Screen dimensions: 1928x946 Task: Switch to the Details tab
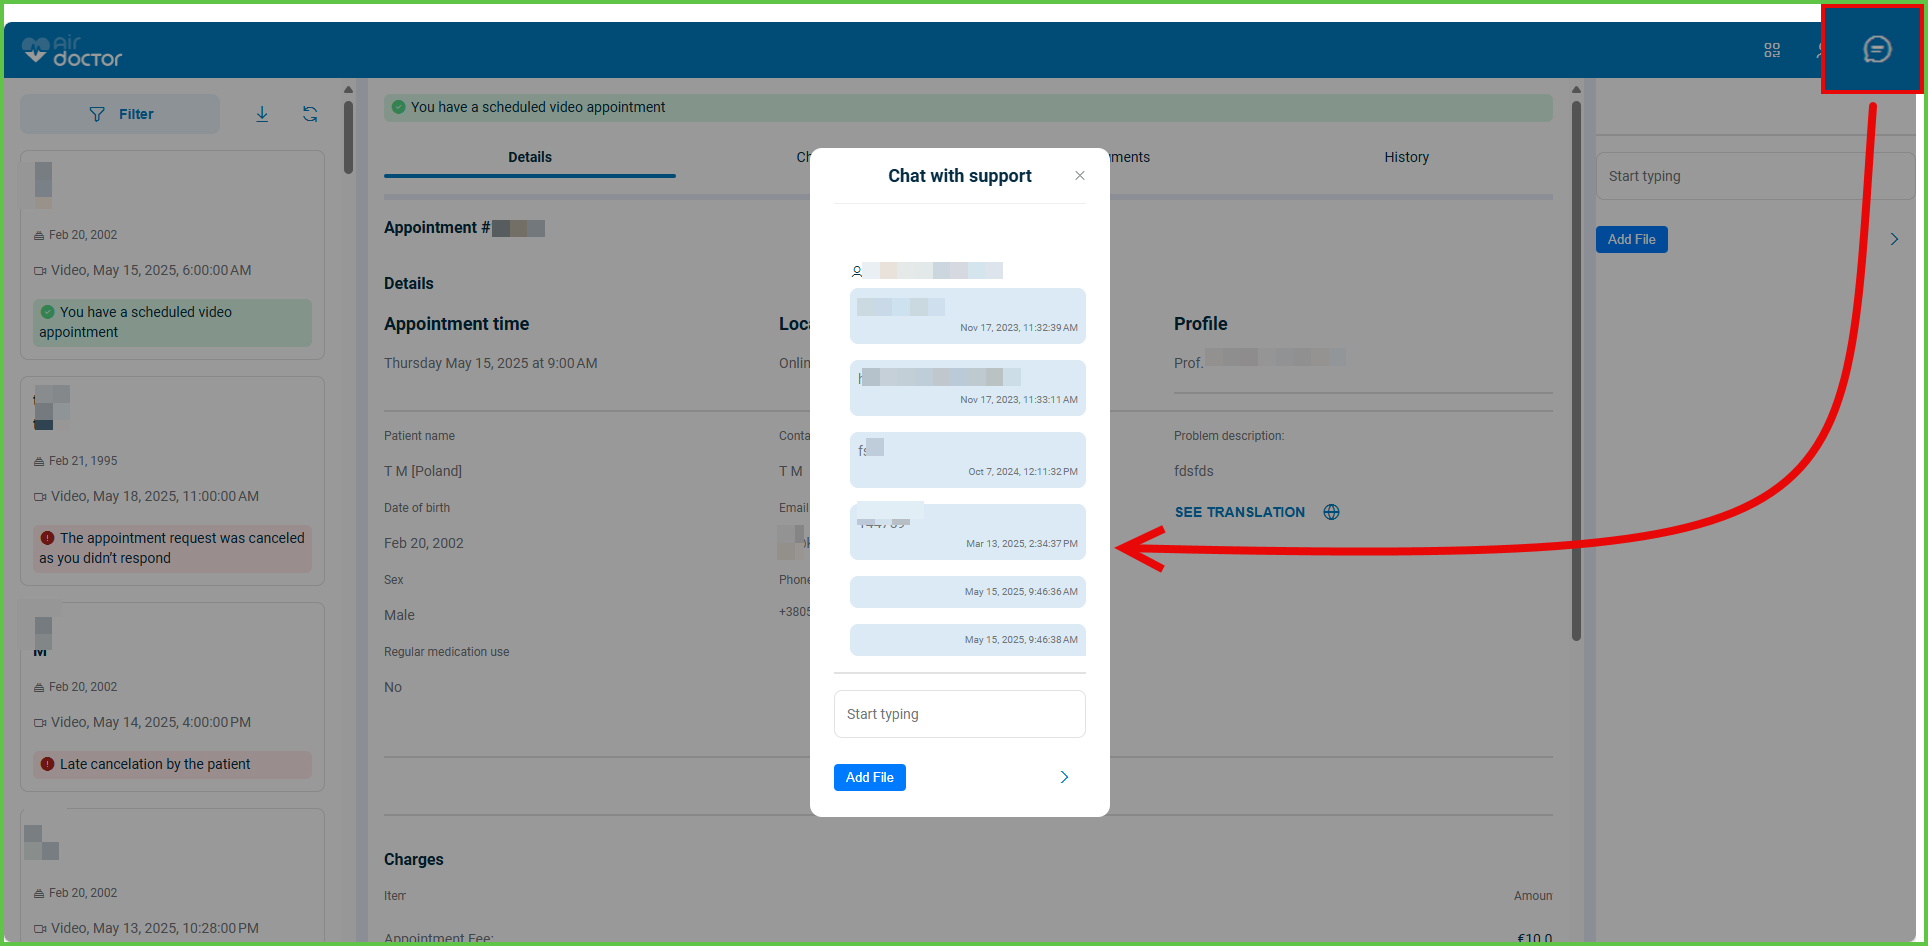[529, 157]
